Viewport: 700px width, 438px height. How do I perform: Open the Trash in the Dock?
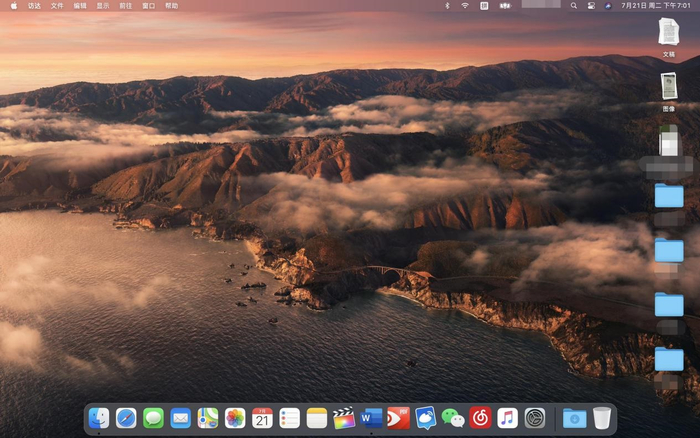601,418
